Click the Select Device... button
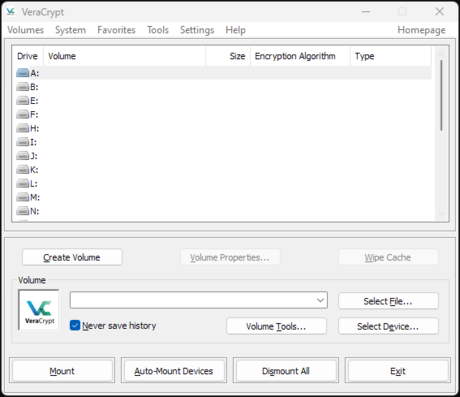The width and height of the screenshot is (460, 397). click(x=388, y=326)
